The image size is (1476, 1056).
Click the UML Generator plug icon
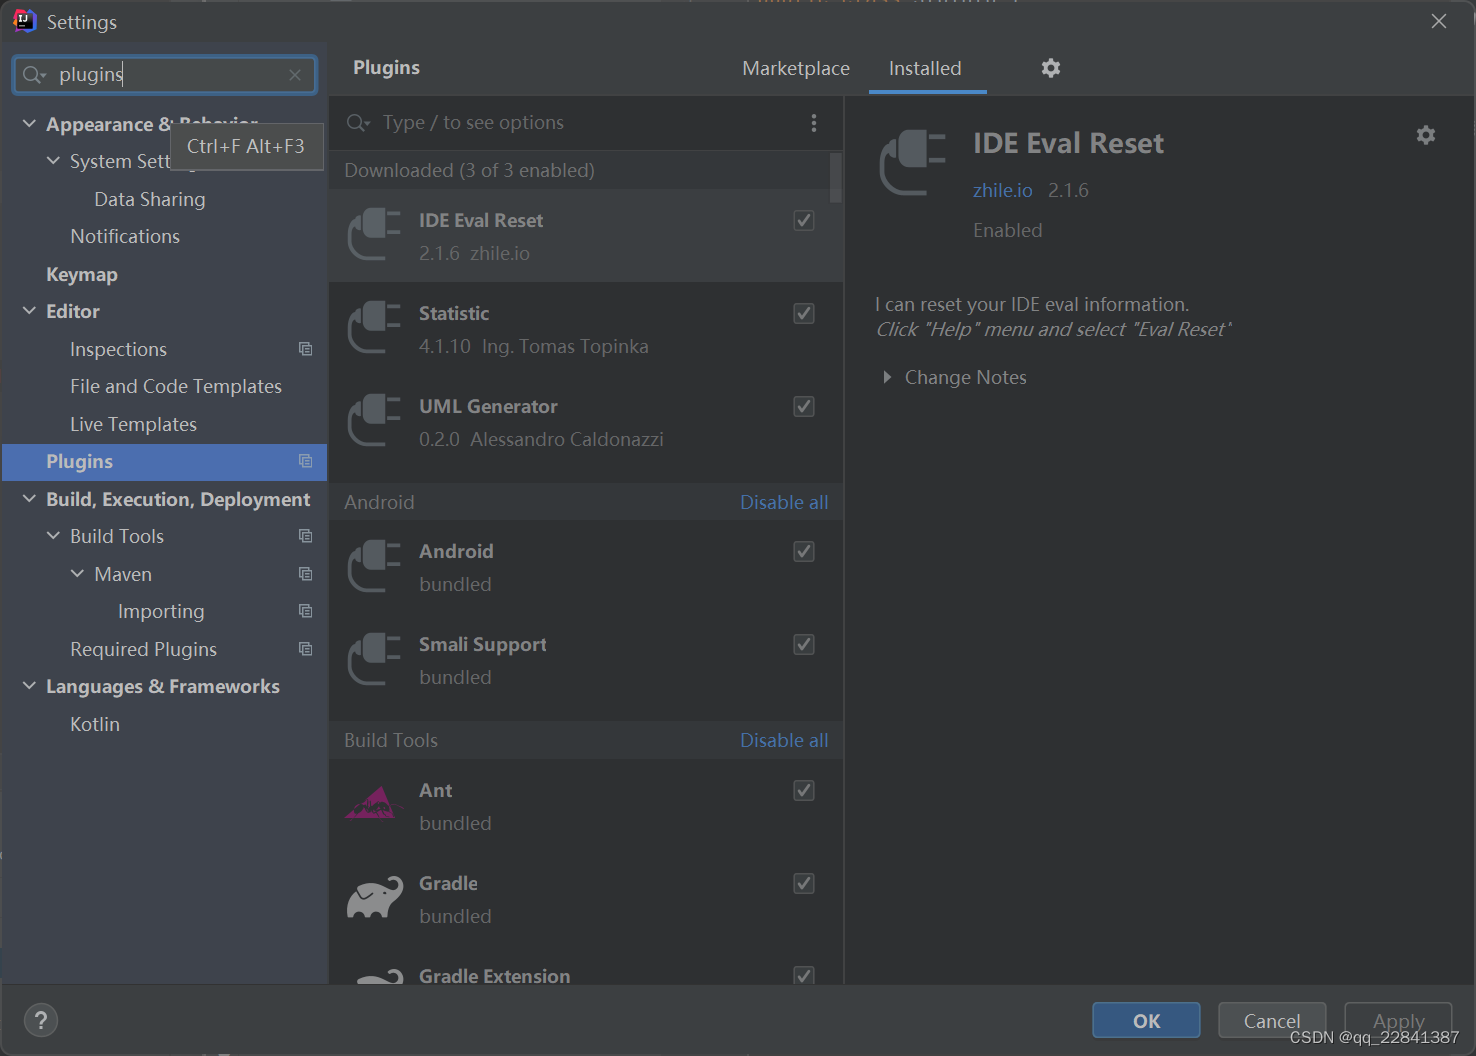click(x=374, y=420)
